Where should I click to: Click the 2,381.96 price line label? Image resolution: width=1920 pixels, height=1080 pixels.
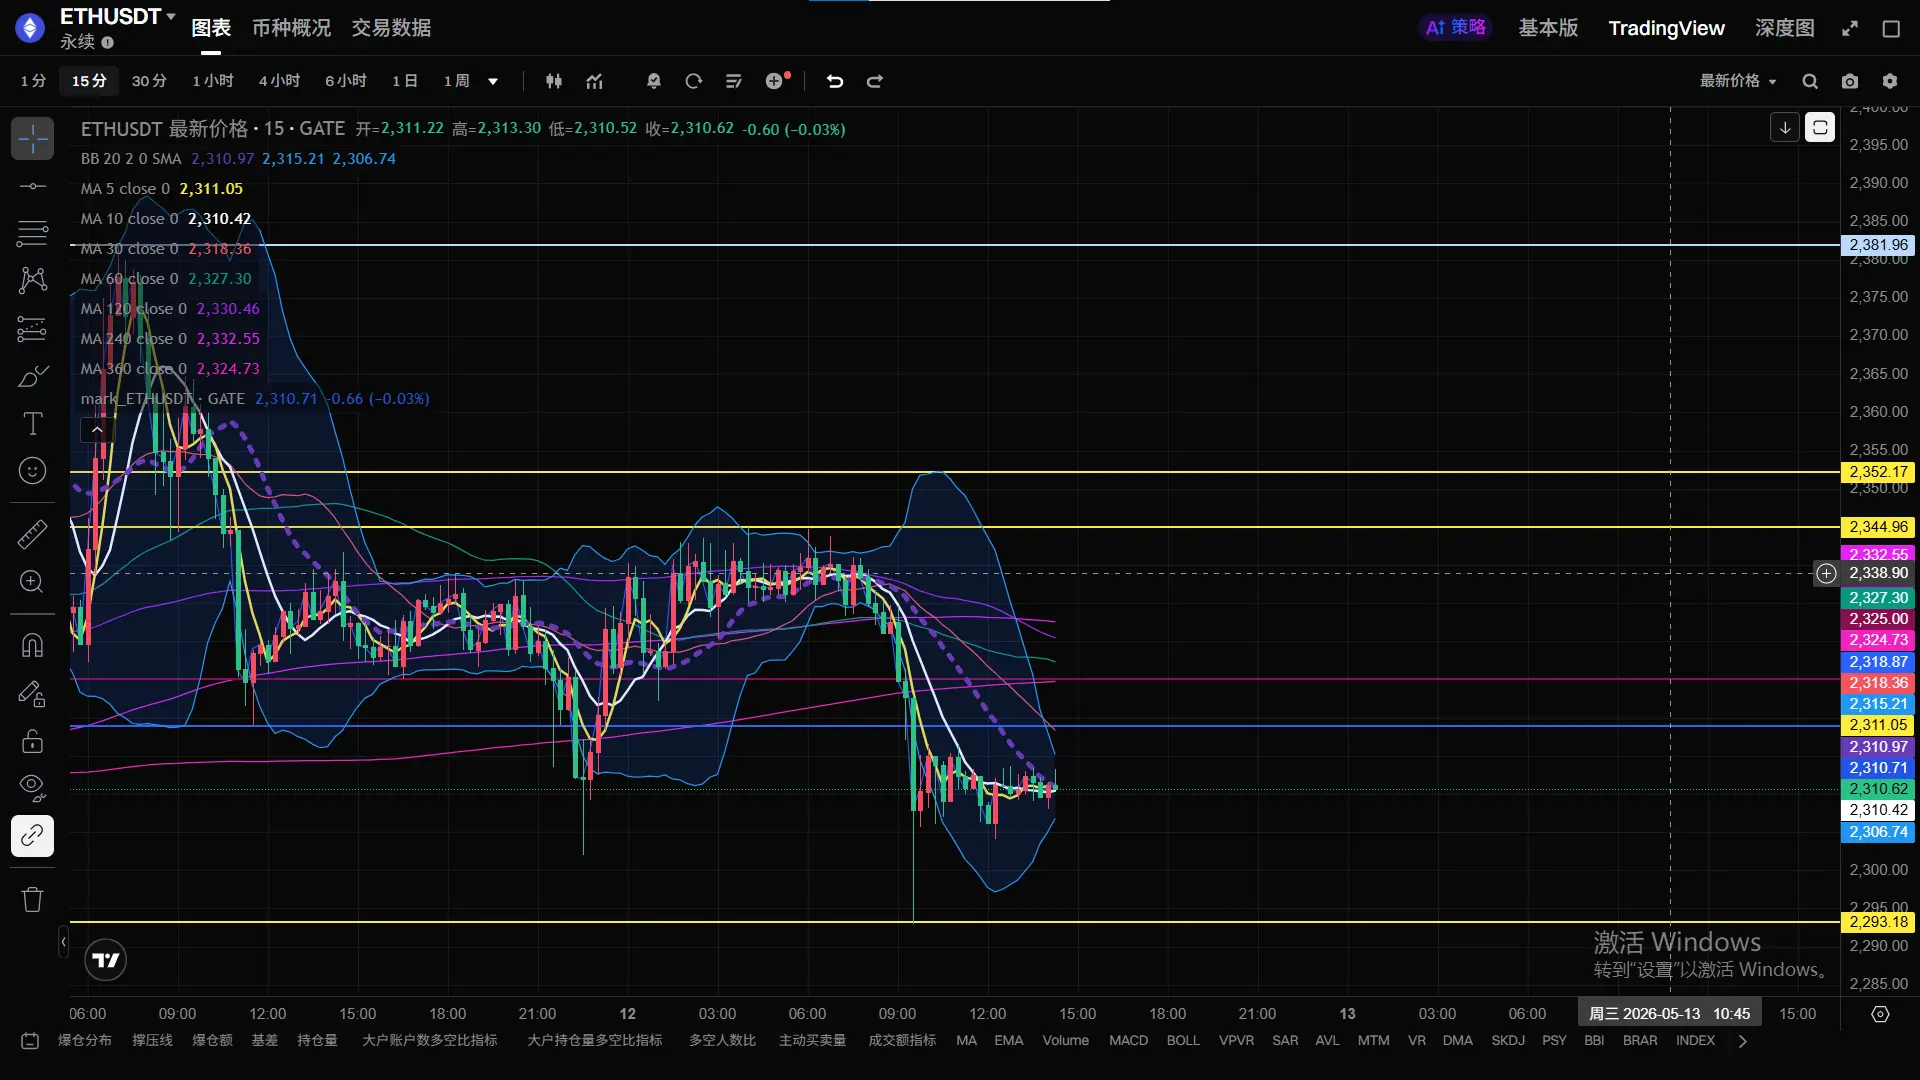pyautogui.click(x=1878, y=245)
